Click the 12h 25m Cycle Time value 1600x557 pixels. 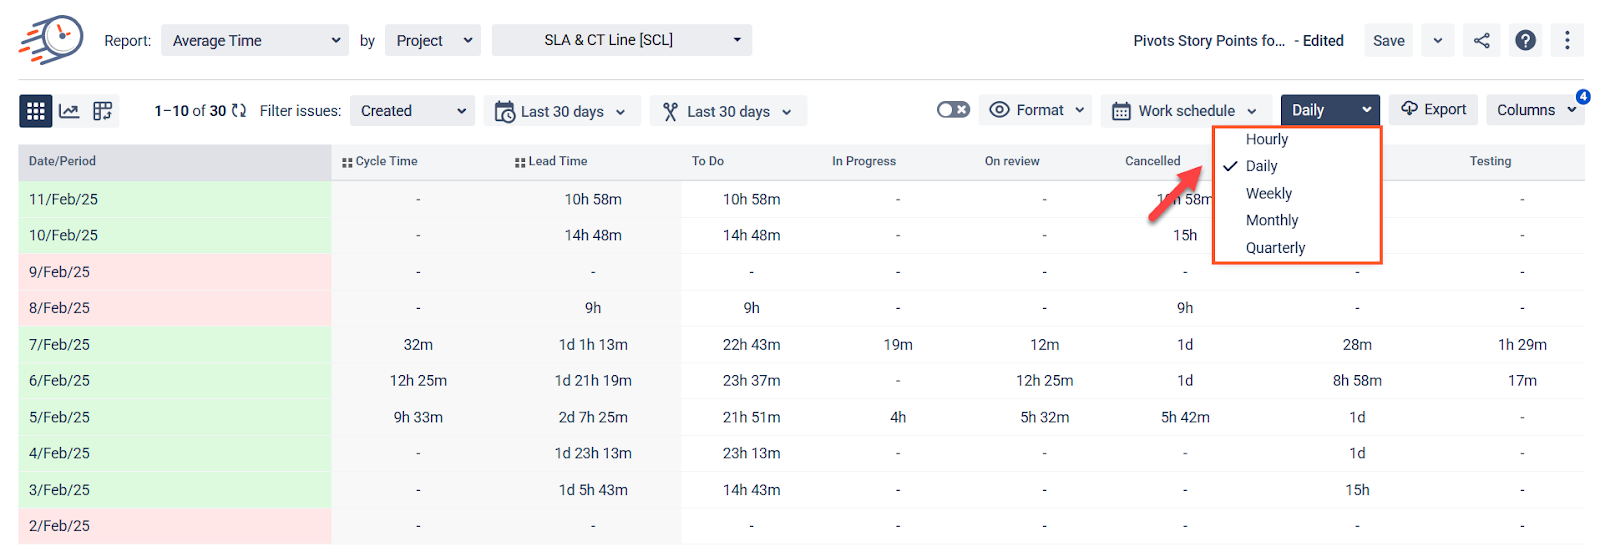(418, 381)
